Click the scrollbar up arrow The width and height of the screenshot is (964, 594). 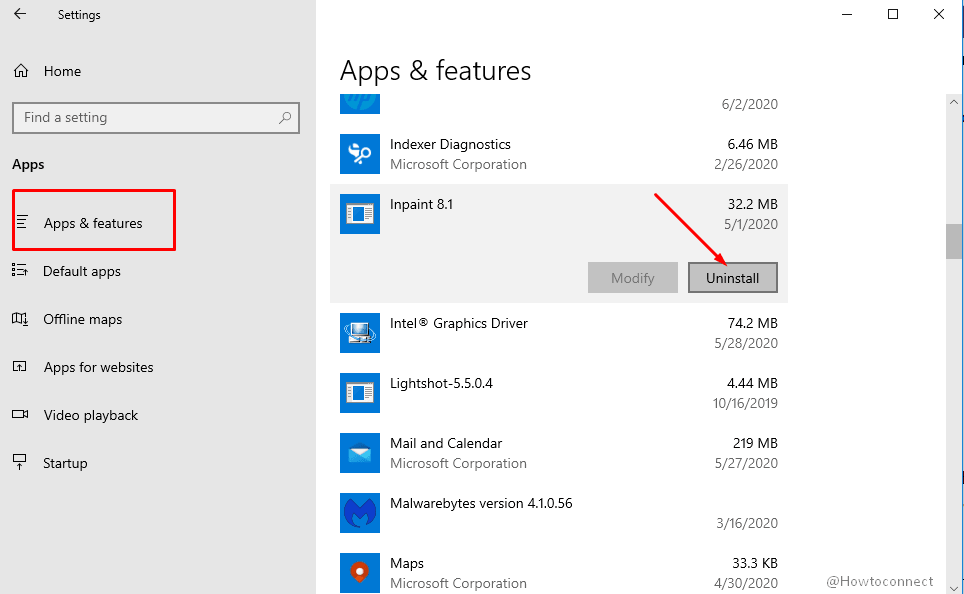[954, 102]
